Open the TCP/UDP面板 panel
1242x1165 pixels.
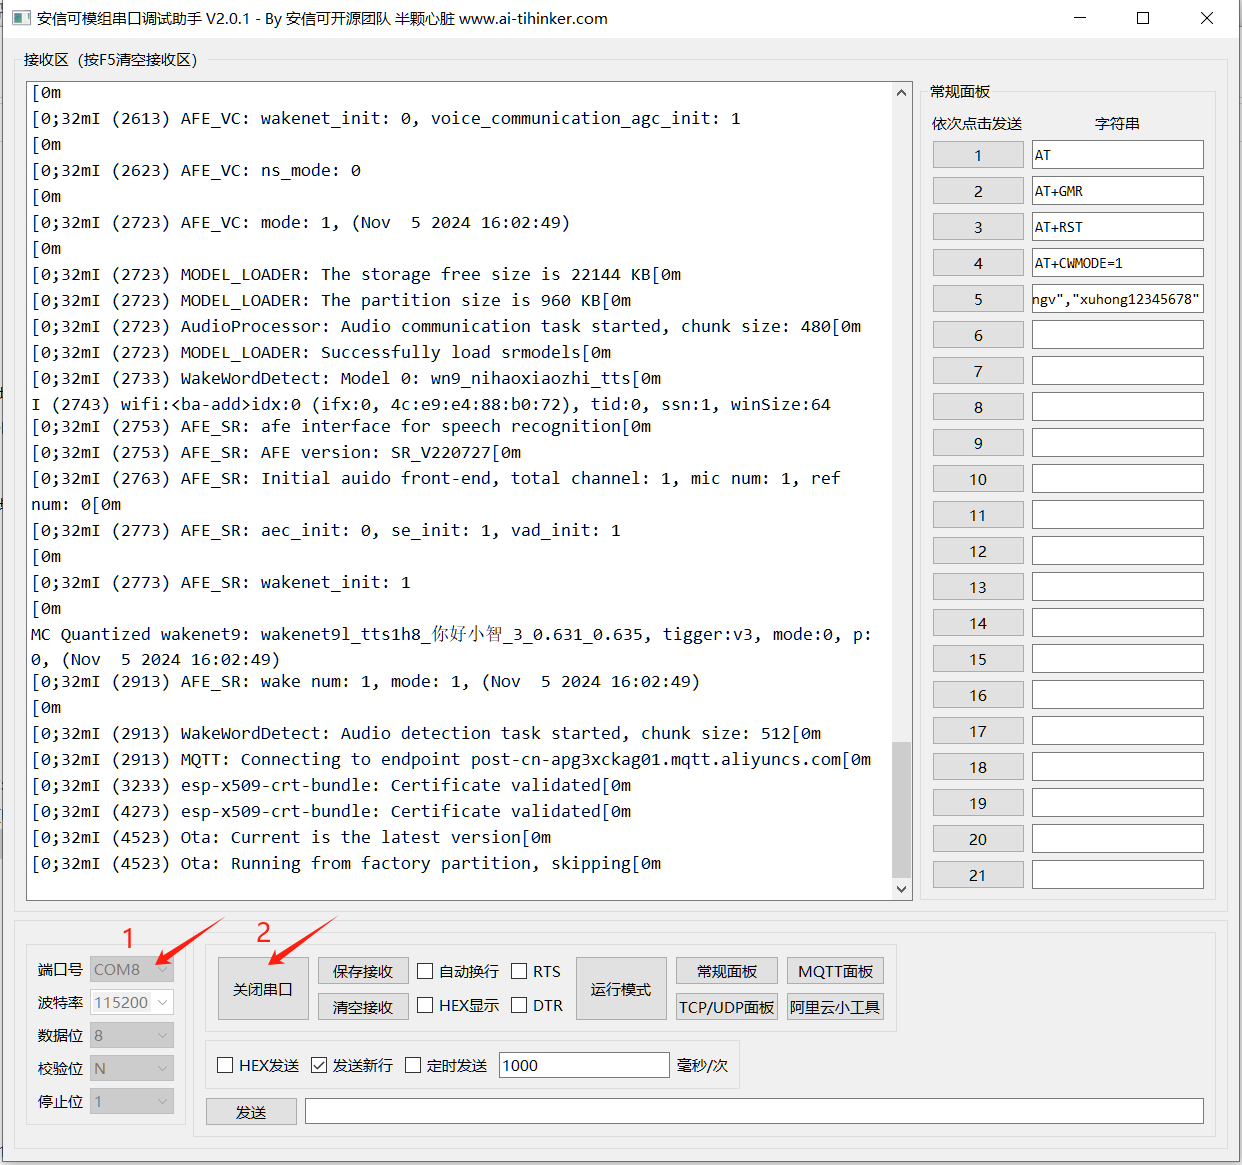point(726,1007)
